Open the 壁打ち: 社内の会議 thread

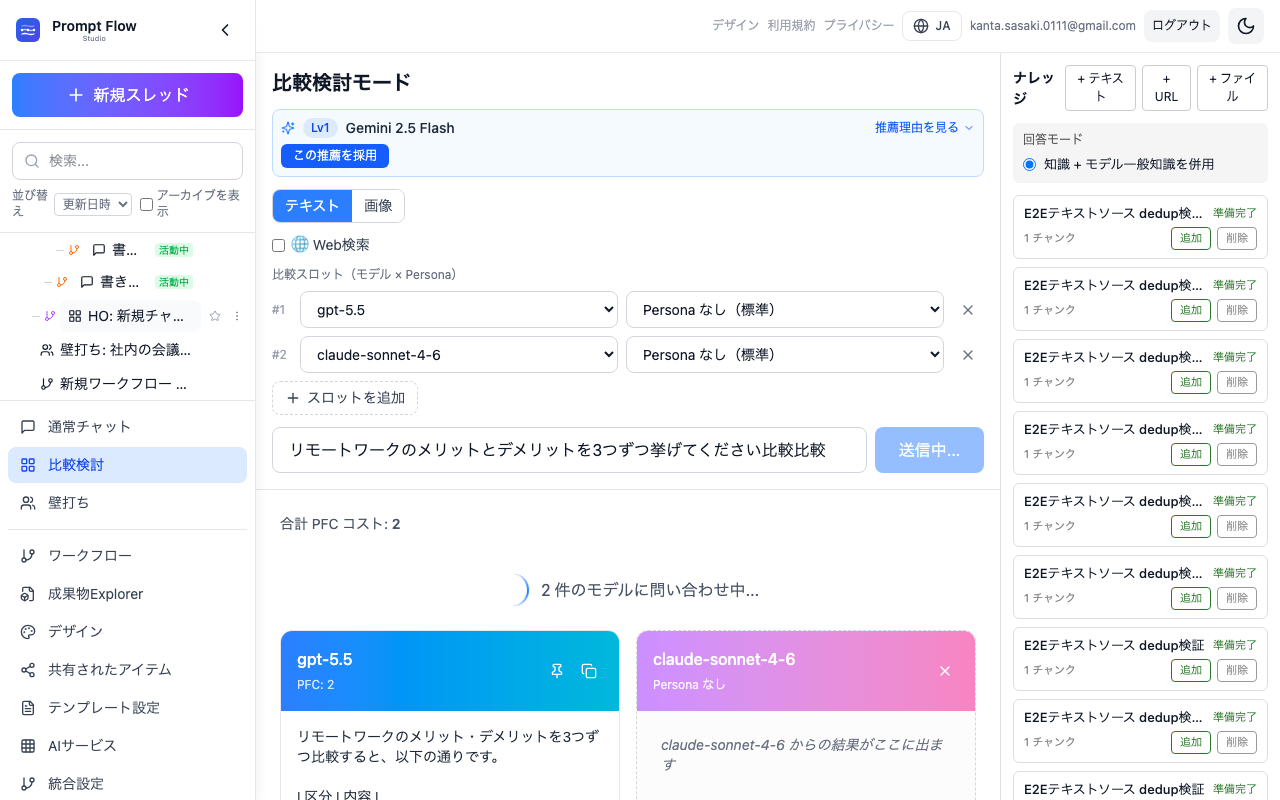(x=115, y=350)
